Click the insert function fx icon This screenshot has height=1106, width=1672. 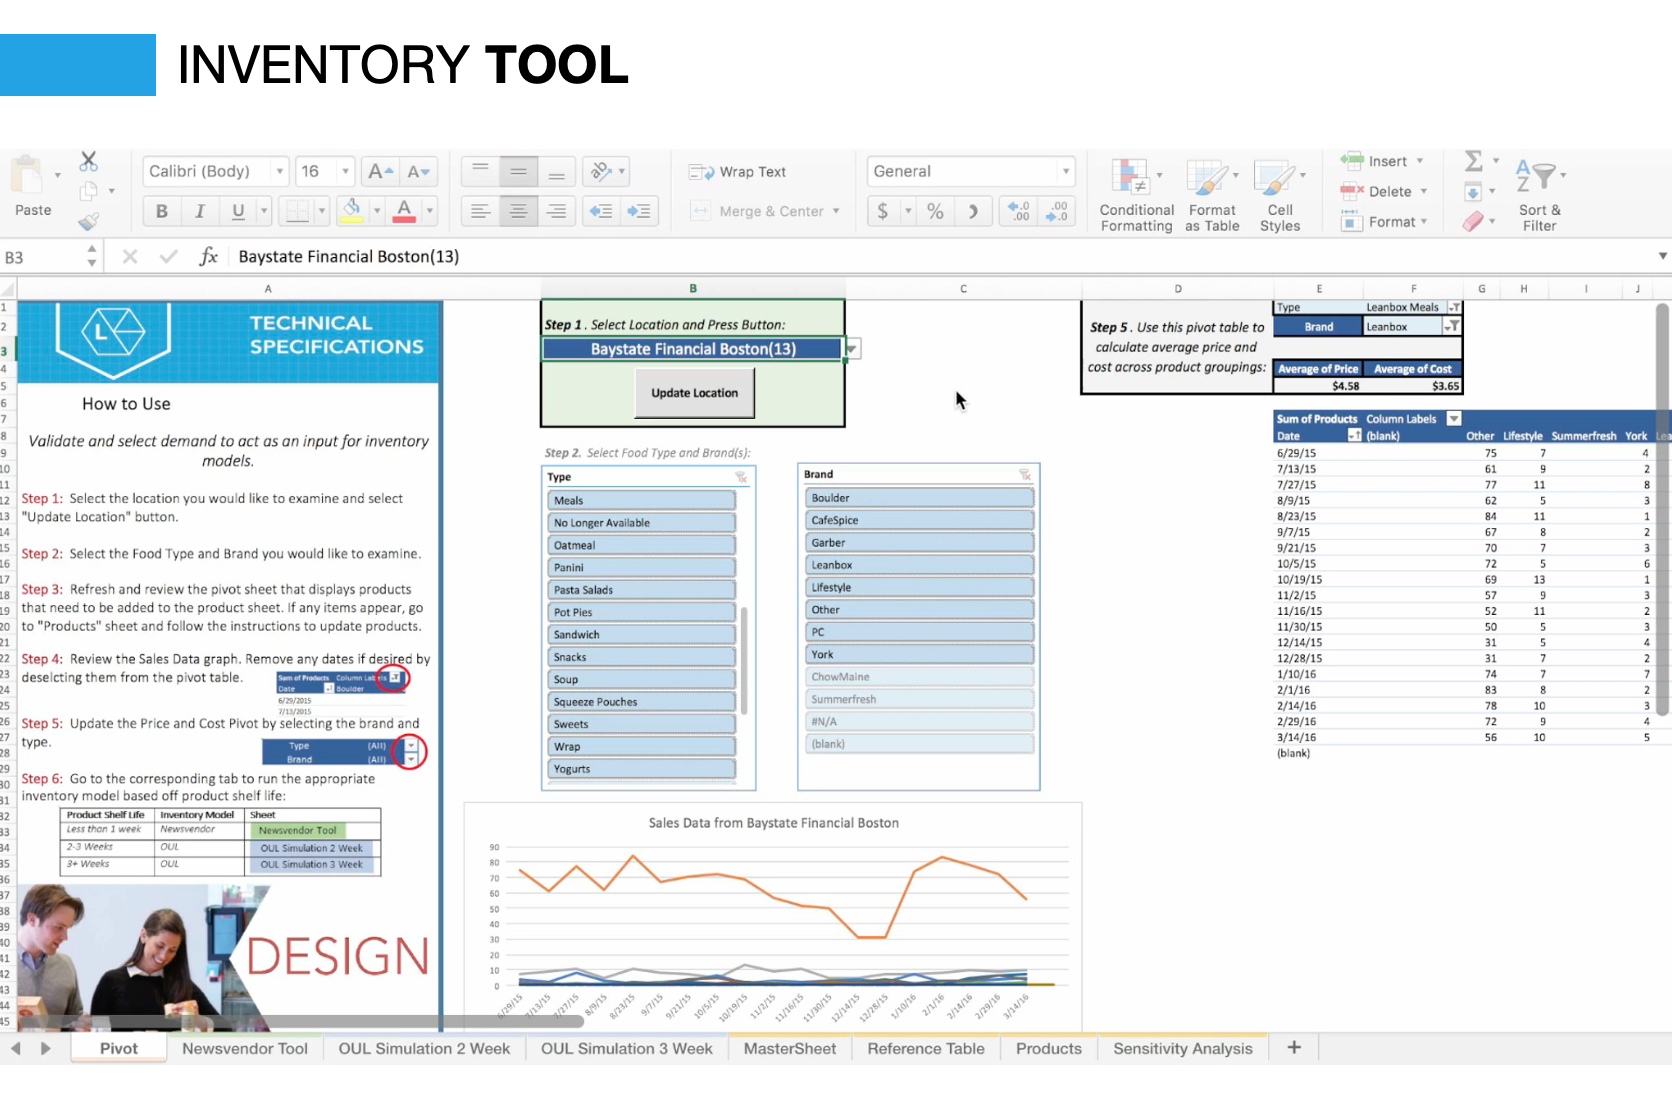(x=208, y=257)
